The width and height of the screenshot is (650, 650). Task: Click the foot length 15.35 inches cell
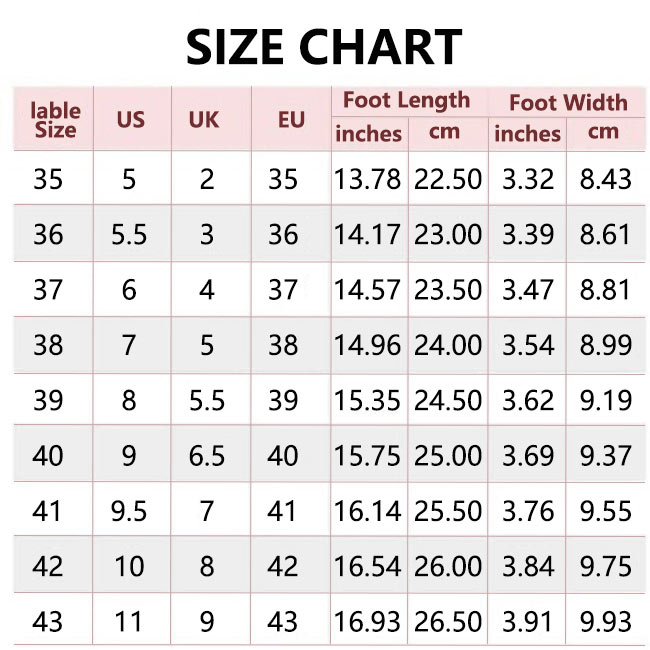tap(367, 400)
